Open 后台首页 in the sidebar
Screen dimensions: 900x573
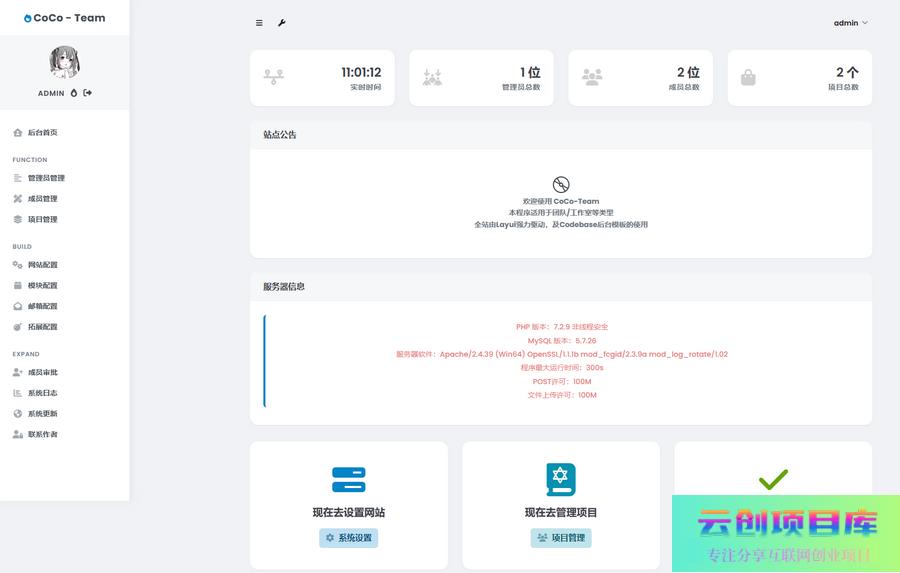coord(42,132)
